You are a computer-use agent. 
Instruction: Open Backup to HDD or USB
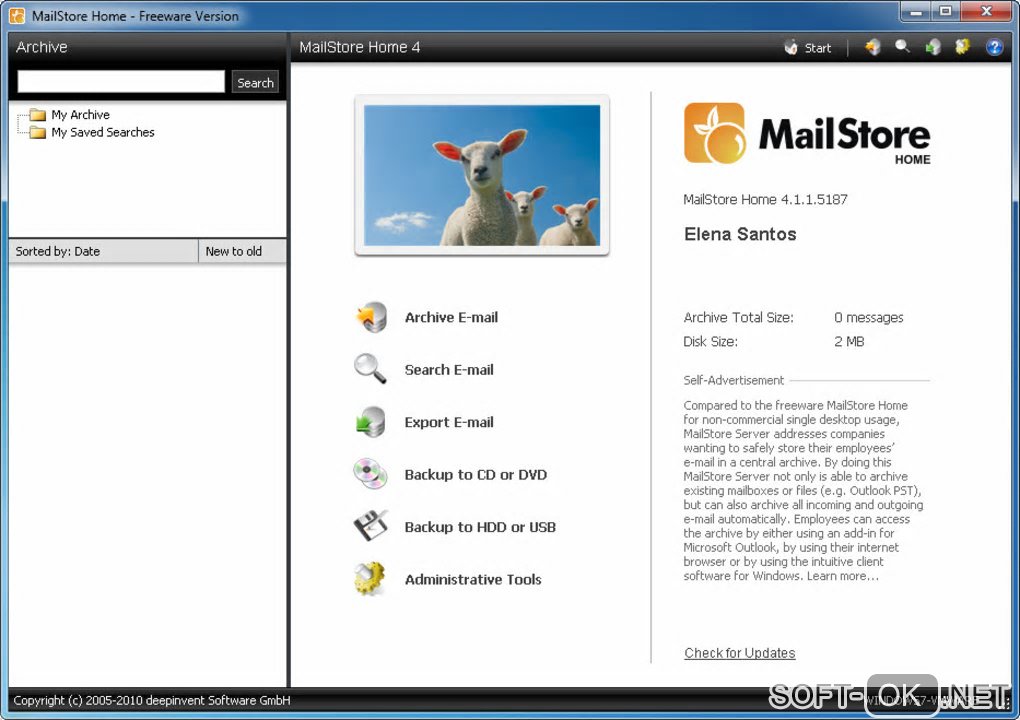[480, 527]
